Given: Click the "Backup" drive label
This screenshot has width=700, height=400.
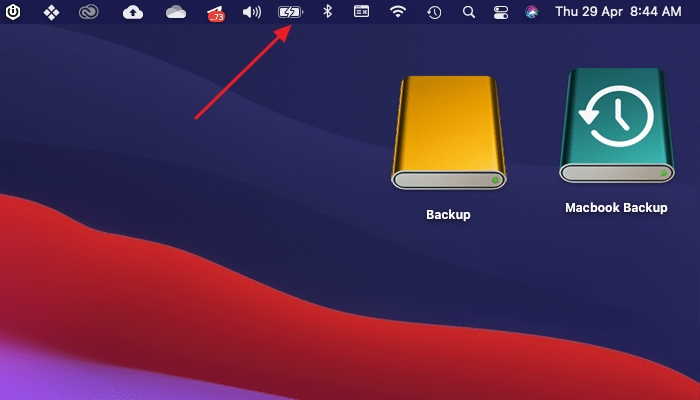Looking at the screenshot, I should (x=448, y=215).
